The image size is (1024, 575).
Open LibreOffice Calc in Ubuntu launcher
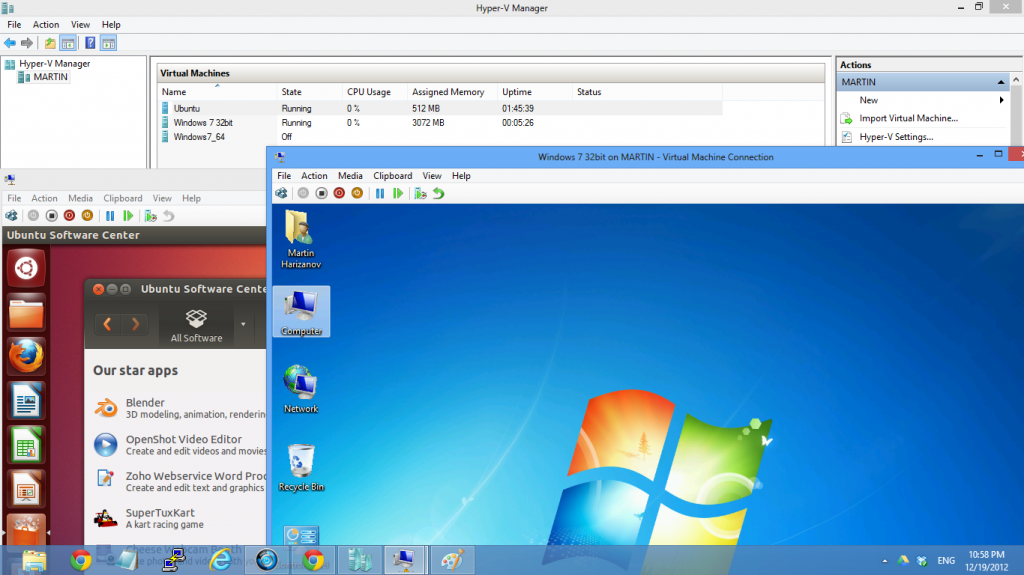point(26,445)
